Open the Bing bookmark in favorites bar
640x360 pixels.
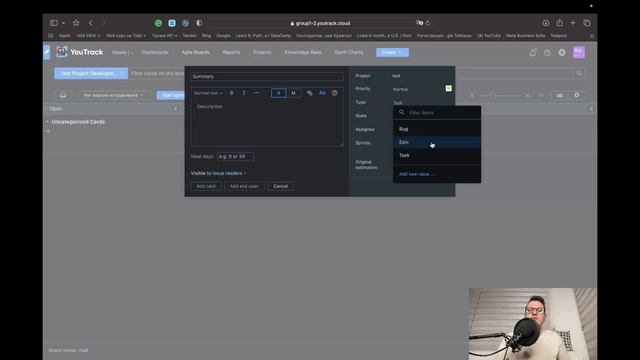point(207,36)
